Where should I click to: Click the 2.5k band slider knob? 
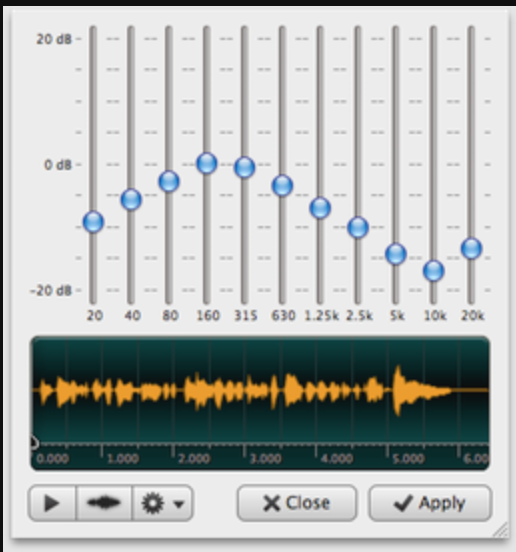[x=358, y=227]
